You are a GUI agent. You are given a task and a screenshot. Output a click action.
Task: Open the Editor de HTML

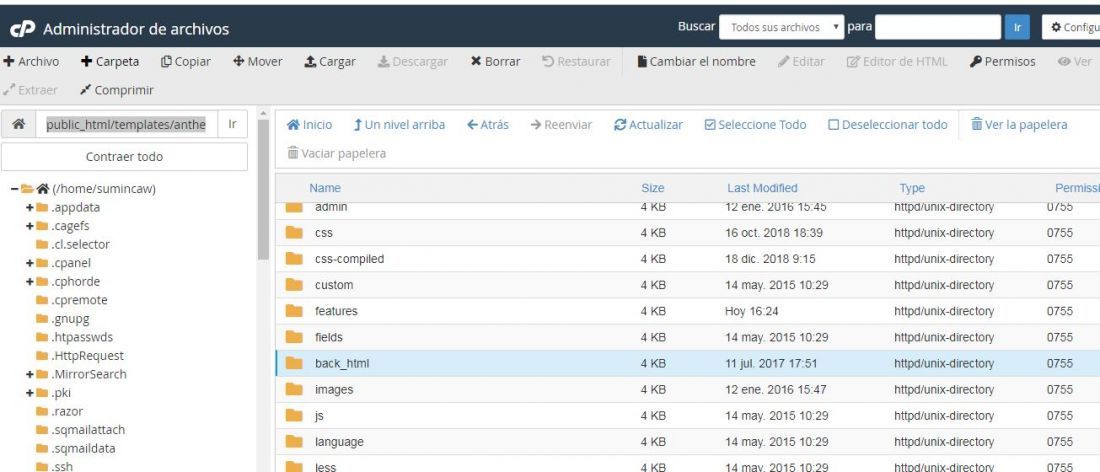(x=897, y=62)
